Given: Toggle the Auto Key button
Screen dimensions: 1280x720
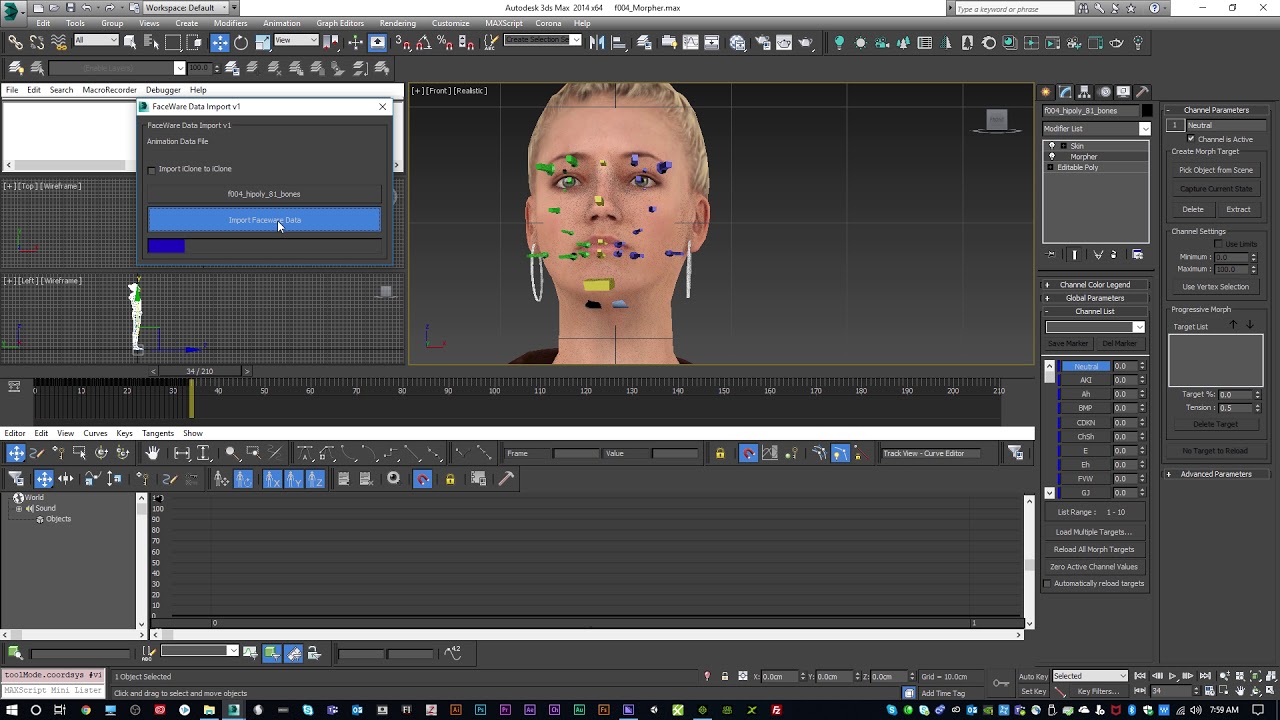Looking at the screenshot, I should coord(1033,676).
